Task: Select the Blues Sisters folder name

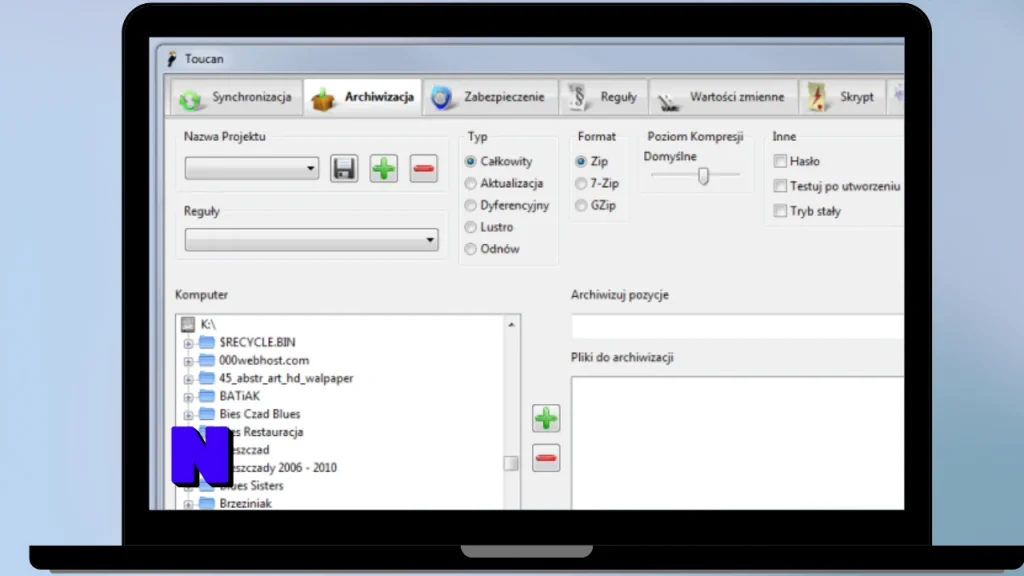Action: [x=251, y=485]
